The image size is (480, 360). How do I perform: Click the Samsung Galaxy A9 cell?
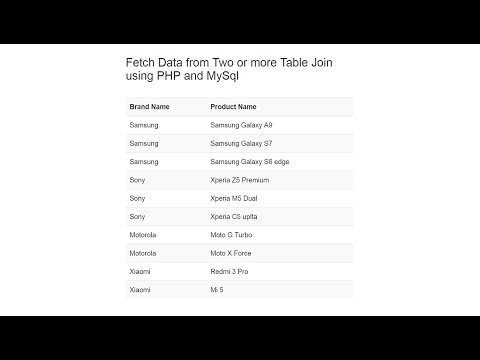[x=241, y=125]
